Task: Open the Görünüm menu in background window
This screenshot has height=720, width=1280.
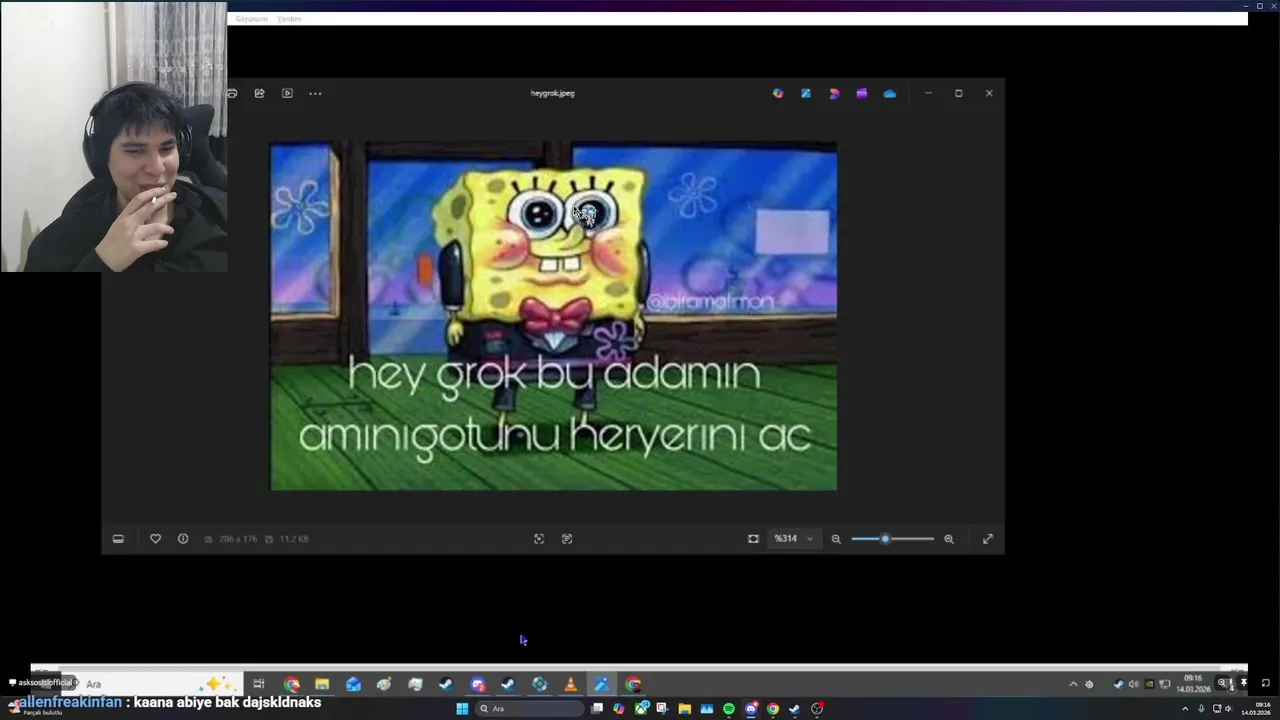Action: click(x=251, y=19)
